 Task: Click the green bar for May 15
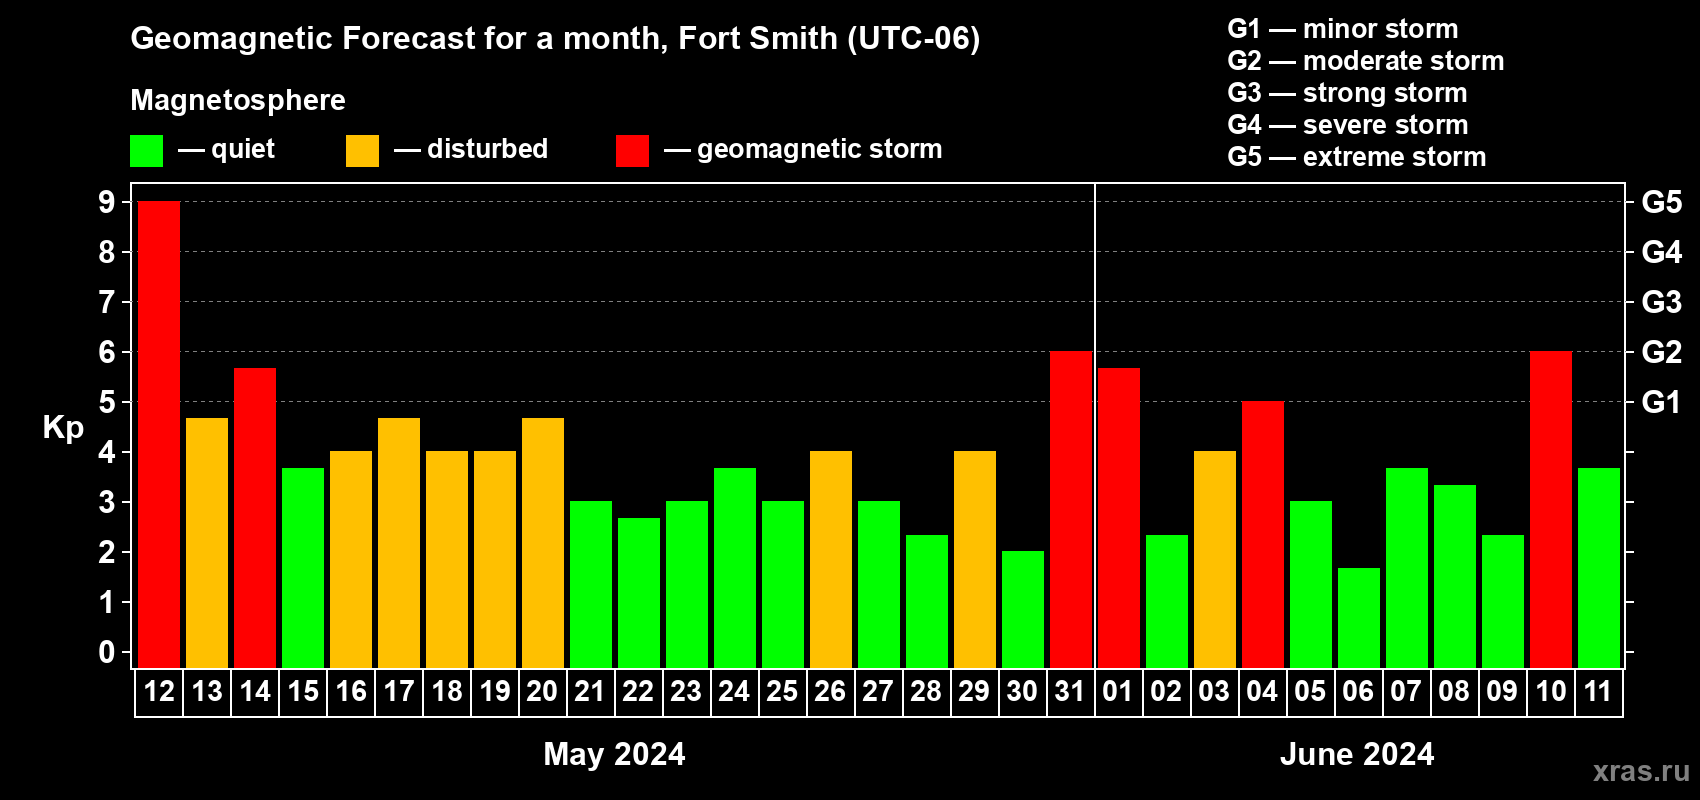[303, 567]
